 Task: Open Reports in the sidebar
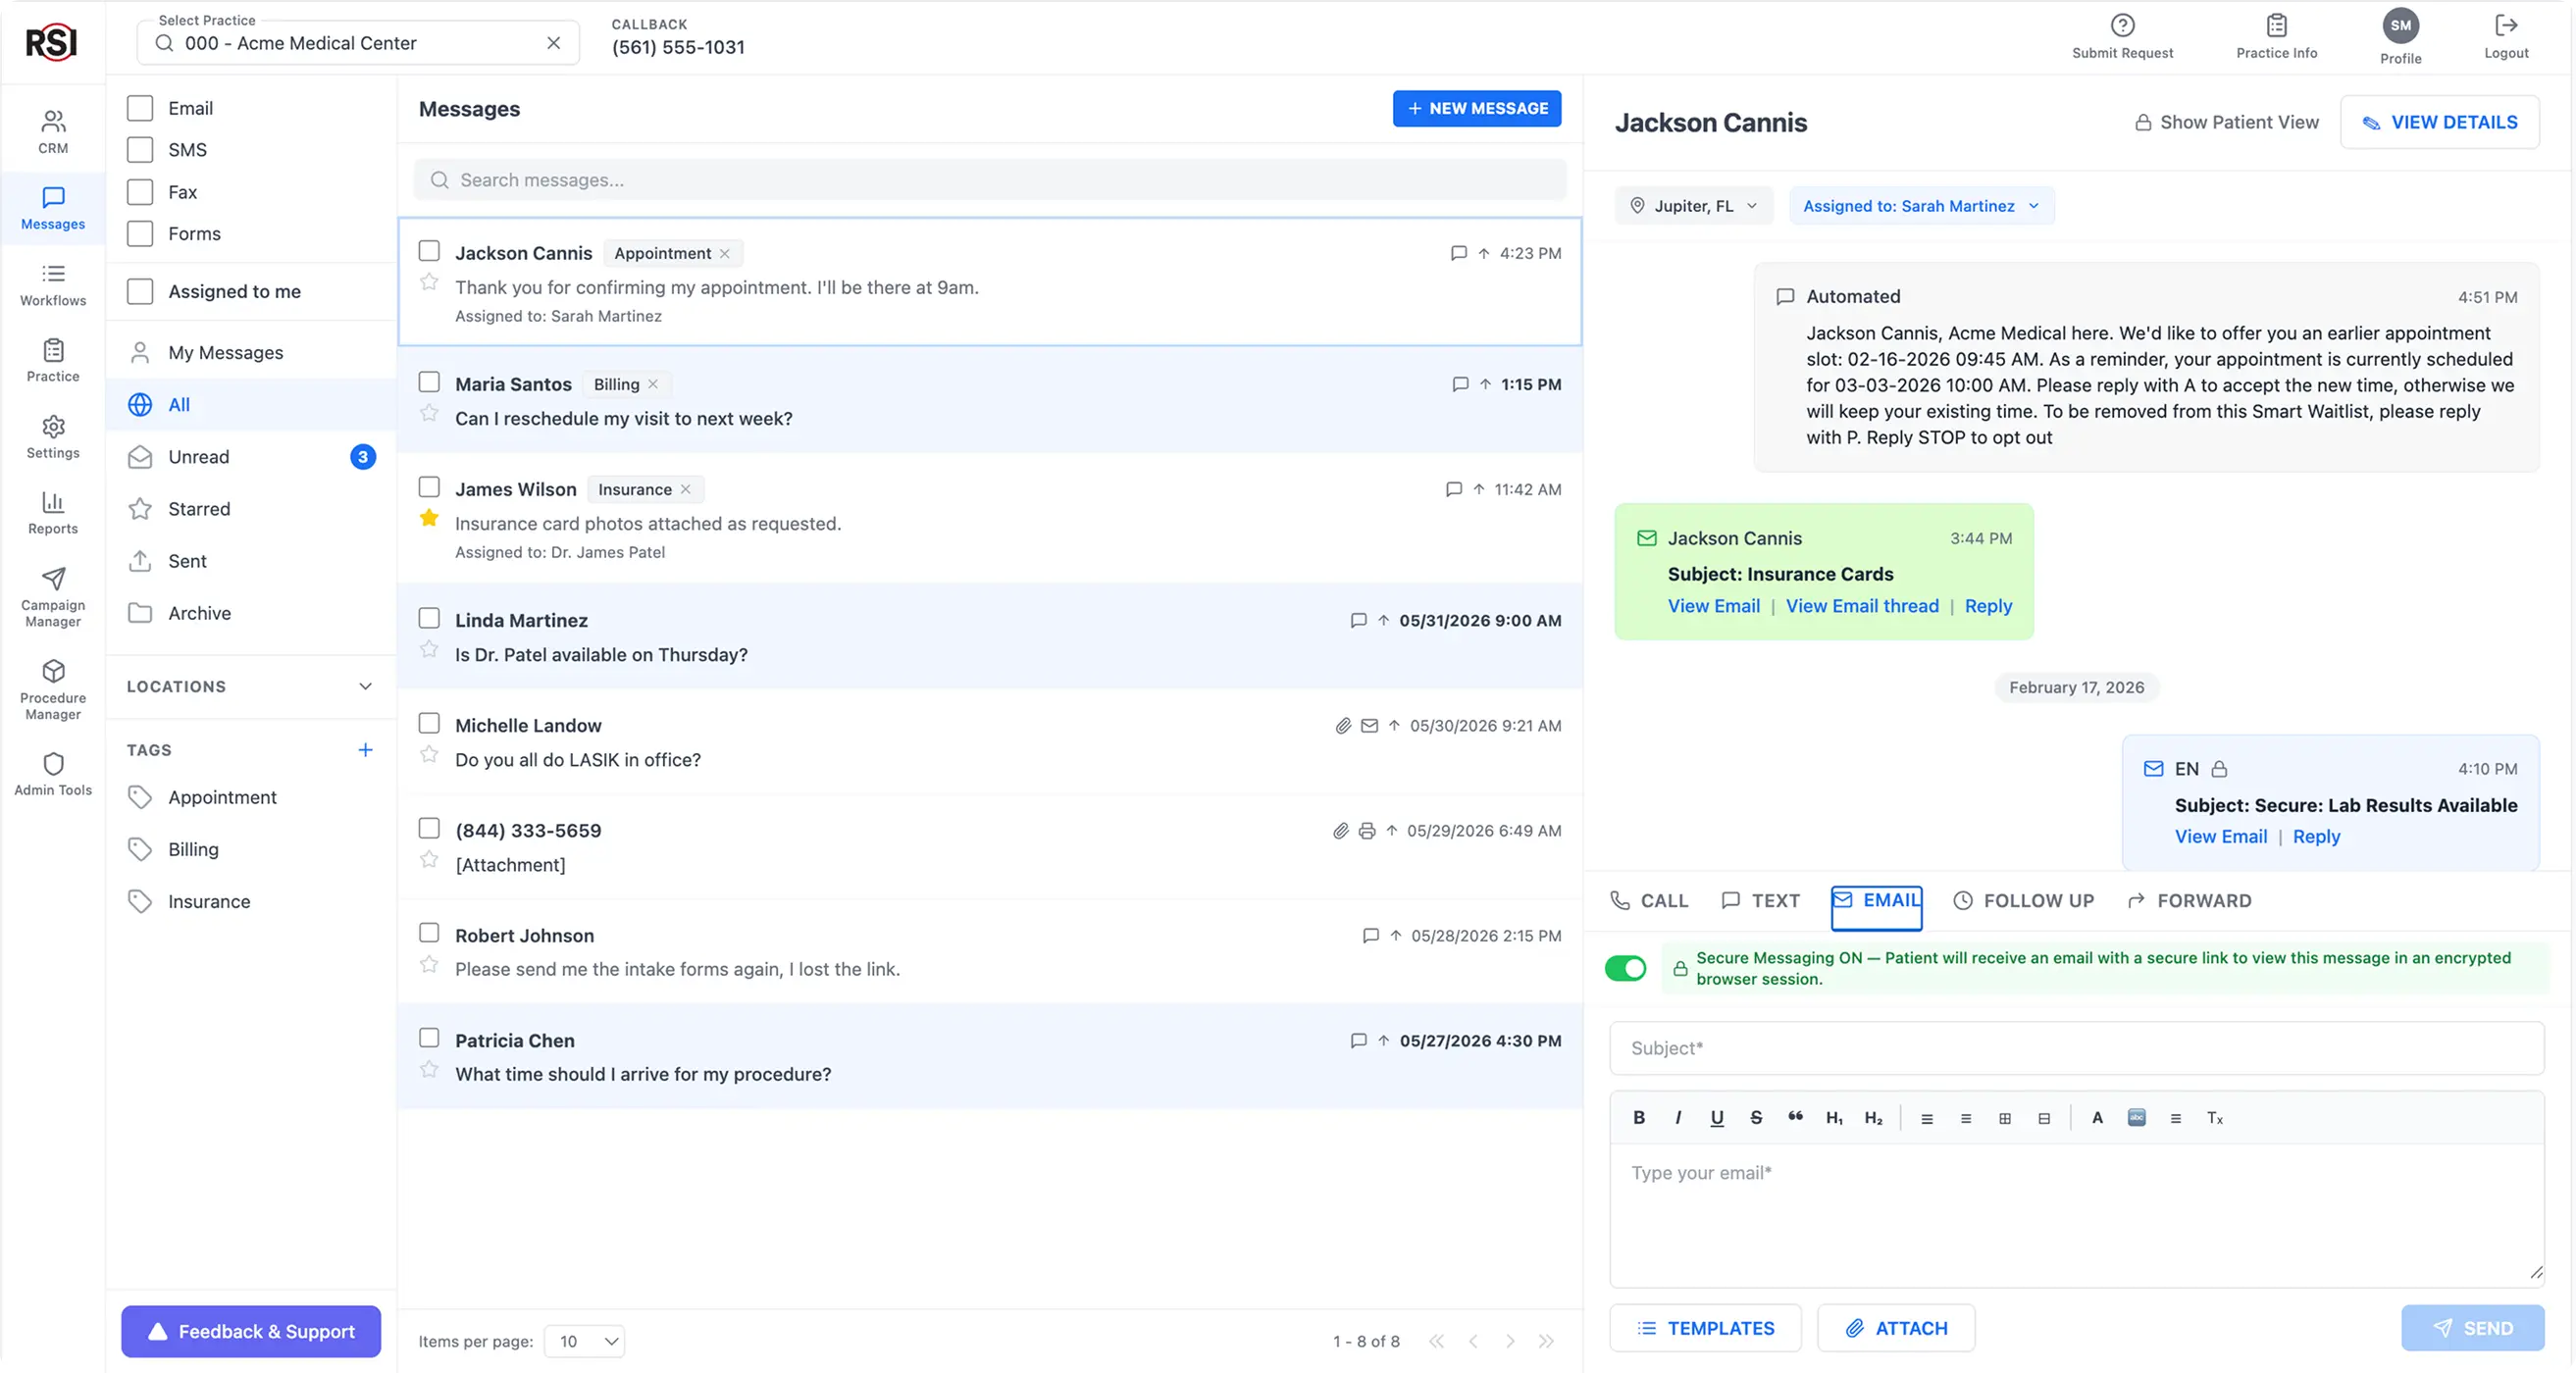click(53, 513)
